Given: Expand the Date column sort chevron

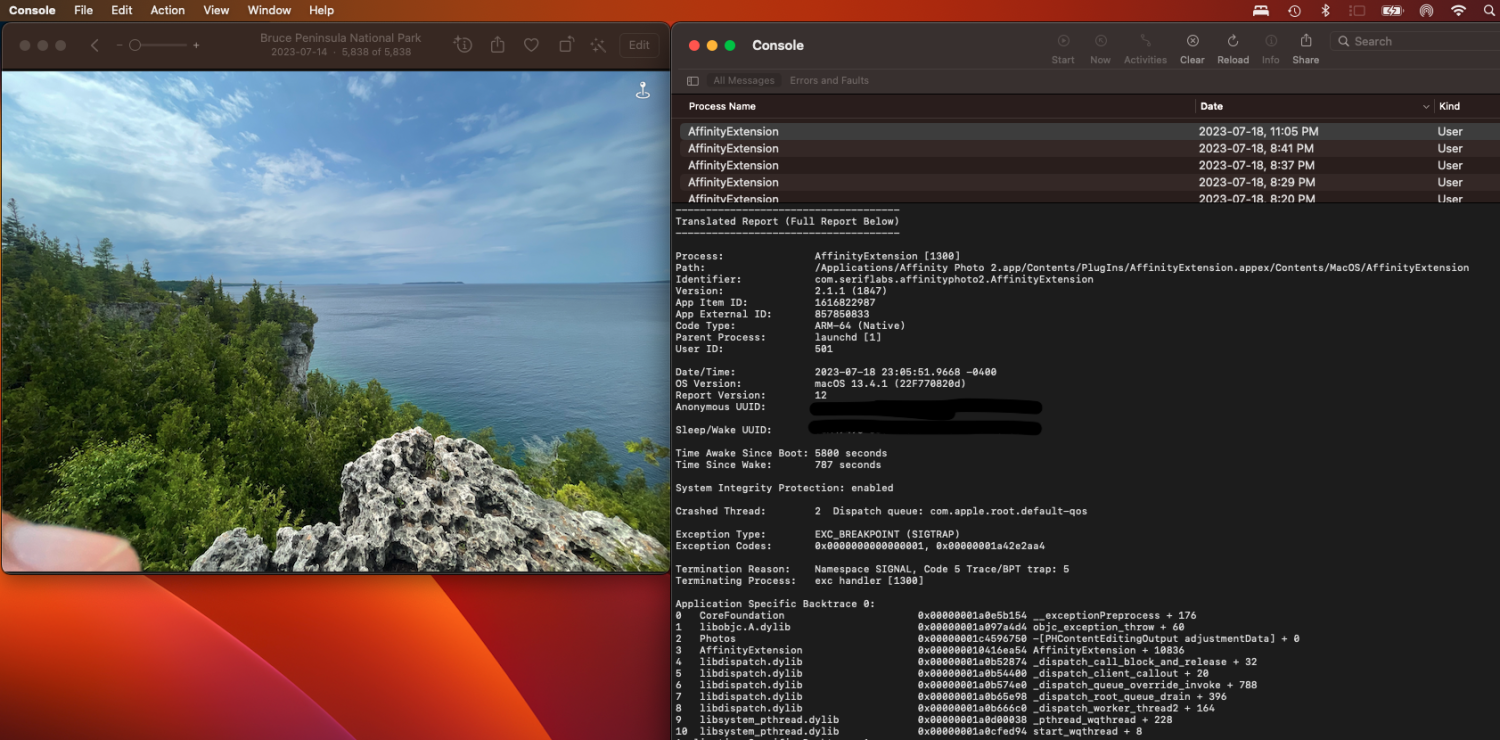Looking at the screenshot, I should (x=1426, y=107).
